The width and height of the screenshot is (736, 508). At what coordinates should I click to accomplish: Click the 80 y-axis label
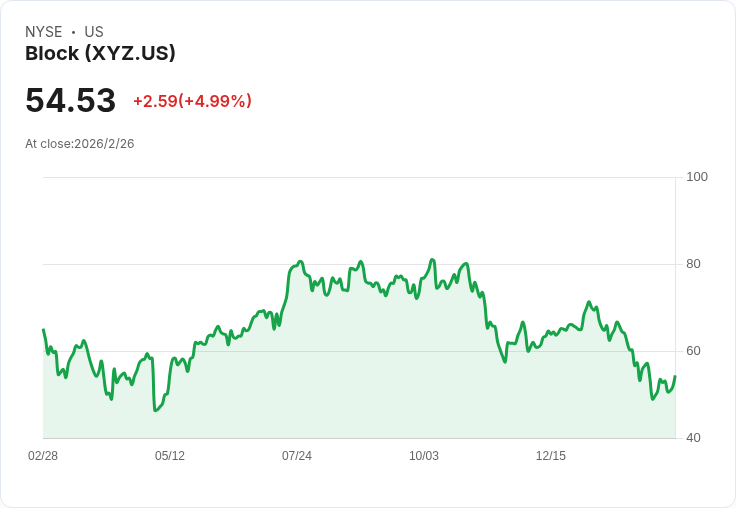click(x=693, y=264)
